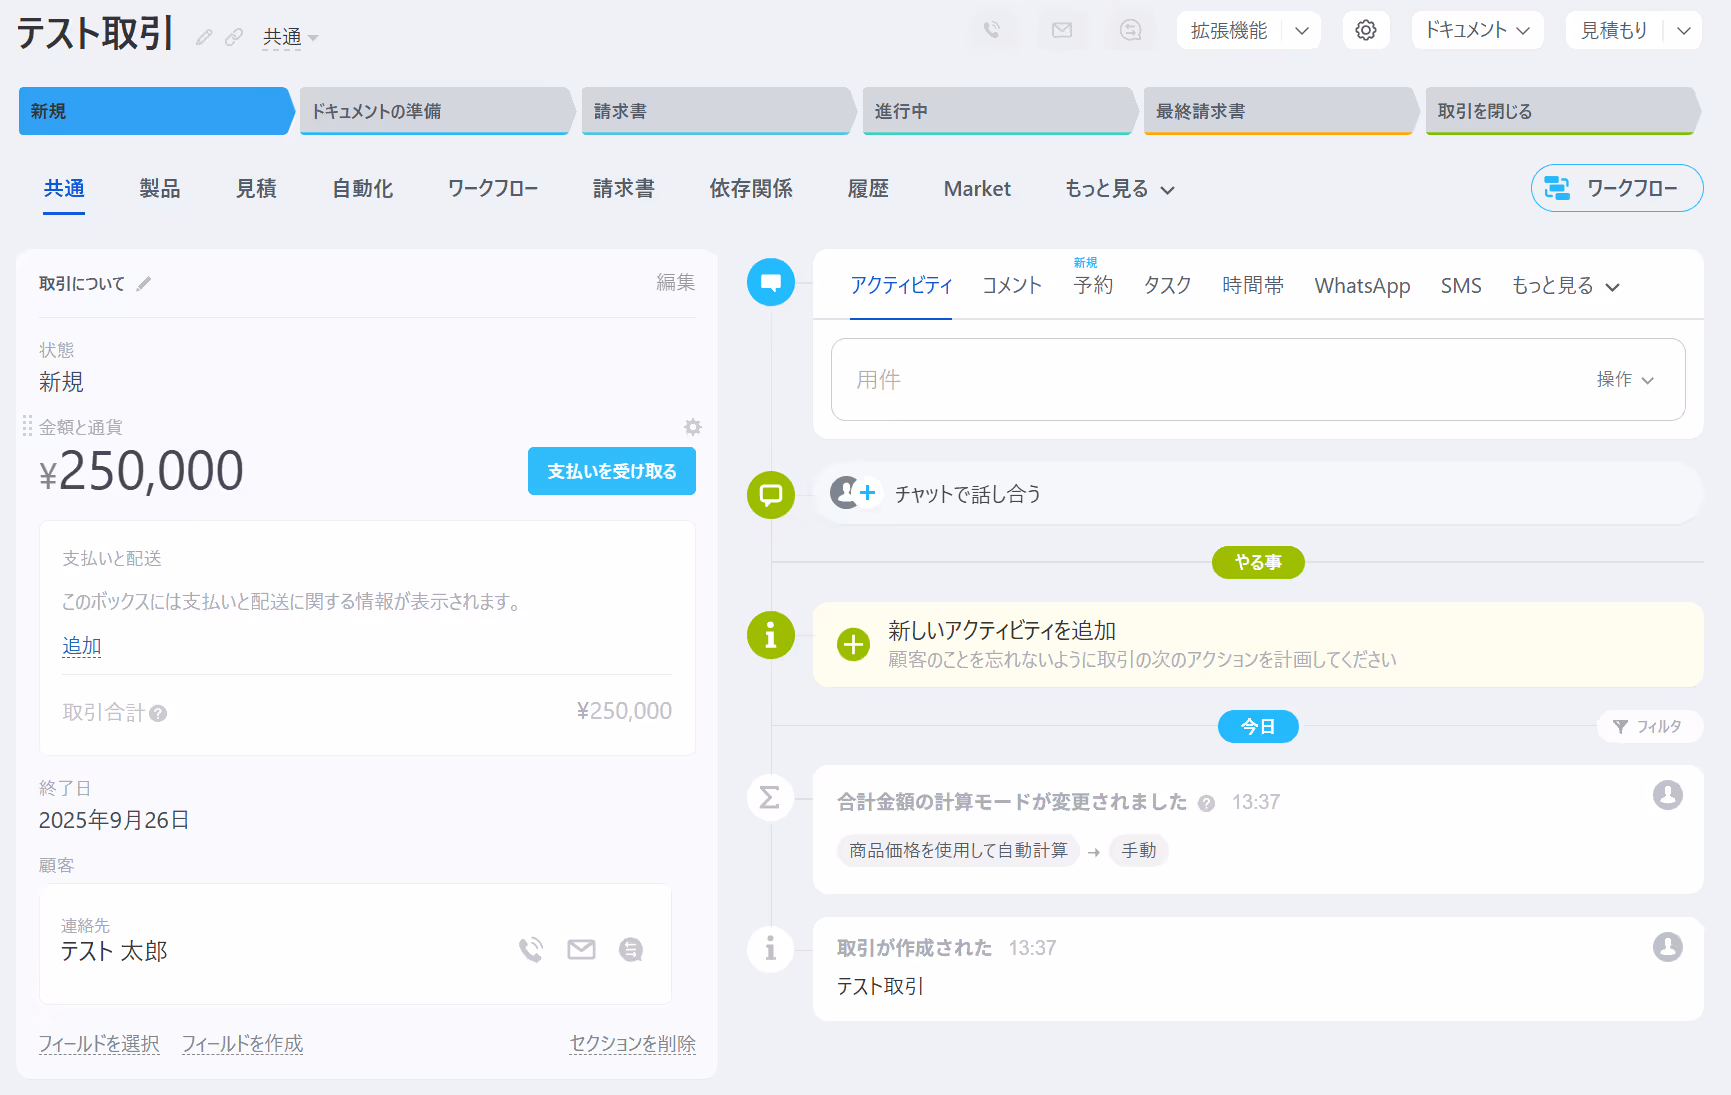The height and width of the screenshot is (1095, 1731).
Task: Click the email envelope icon in the header
Action: pos(1062,30)
